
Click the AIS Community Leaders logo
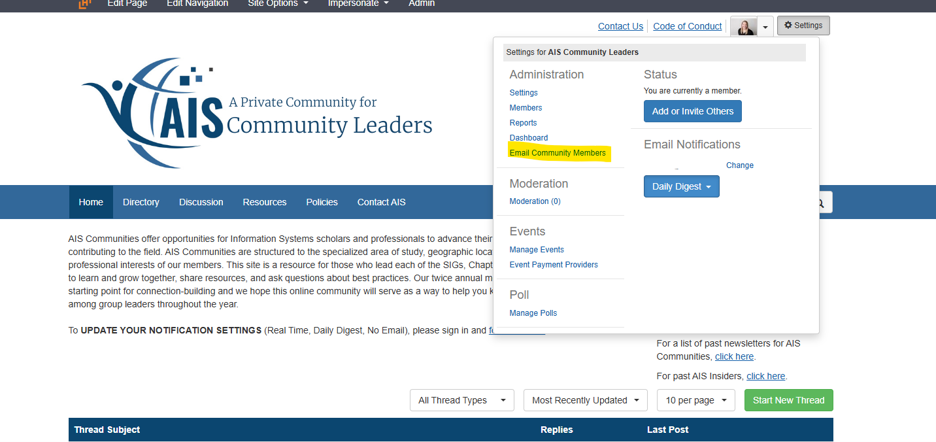[257, 112]
